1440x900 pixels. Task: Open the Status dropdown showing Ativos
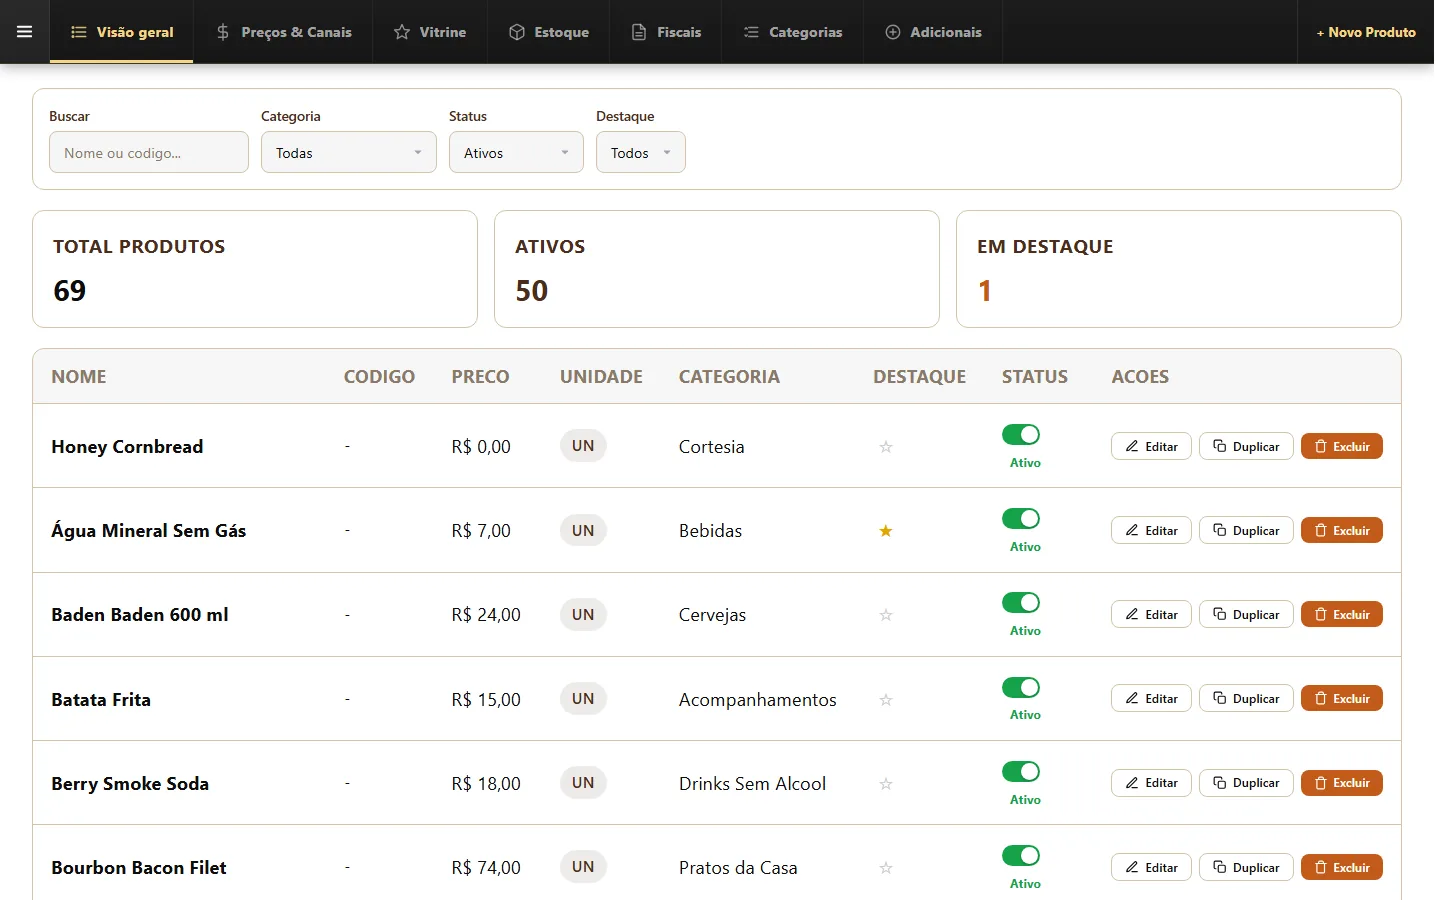point(516,152)
